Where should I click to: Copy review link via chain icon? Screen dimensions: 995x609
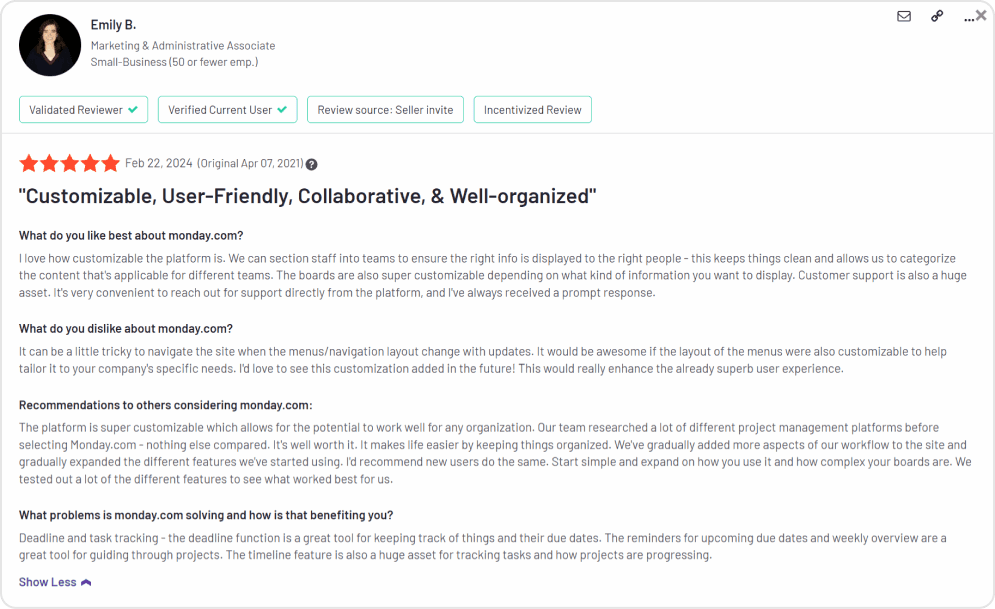click(937, 16)
